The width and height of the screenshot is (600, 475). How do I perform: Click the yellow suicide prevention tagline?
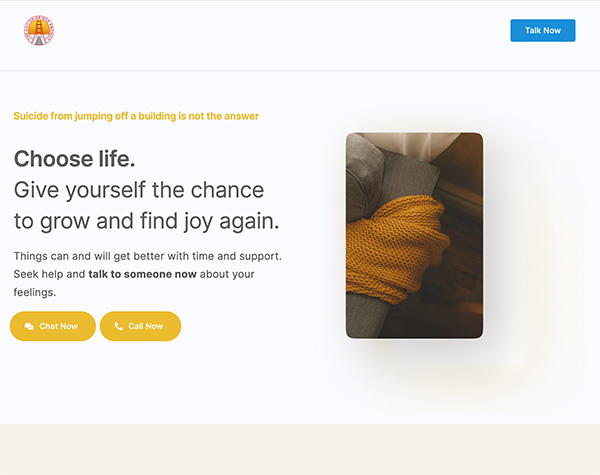coord(136,116)
